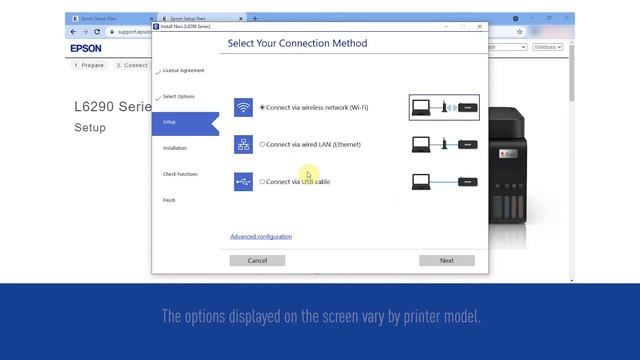Go forward in the browser

pyautogui.click(x=85, y=32)
